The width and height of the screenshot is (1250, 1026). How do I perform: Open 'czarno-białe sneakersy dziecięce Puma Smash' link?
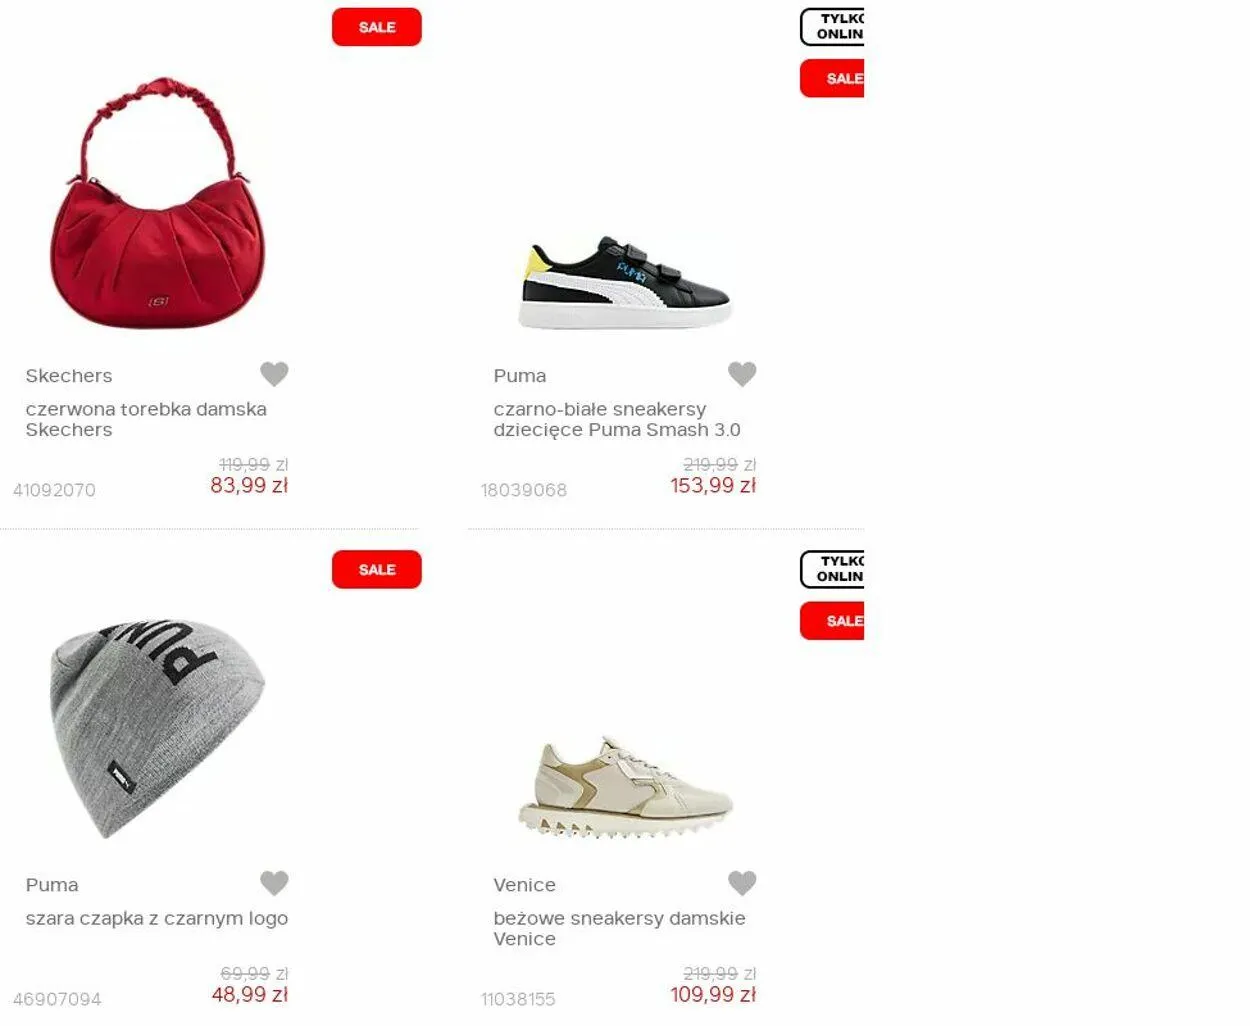617,419
